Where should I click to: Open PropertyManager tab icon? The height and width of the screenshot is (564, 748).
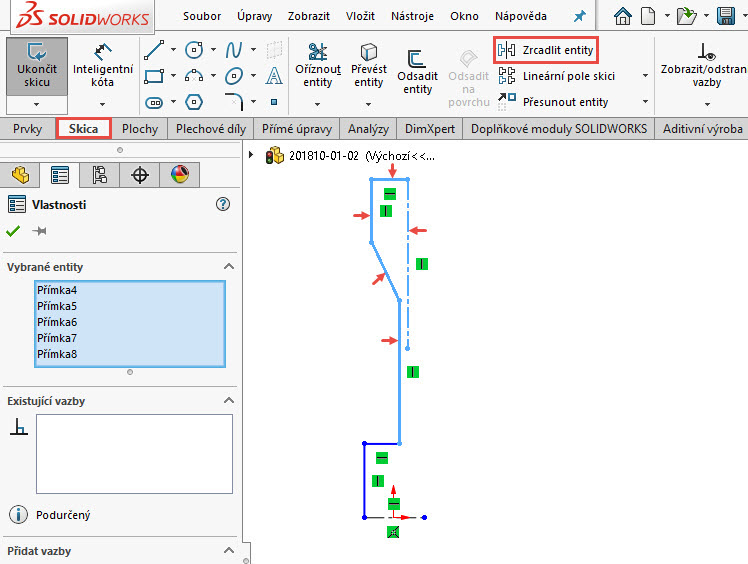pos(60,175)
